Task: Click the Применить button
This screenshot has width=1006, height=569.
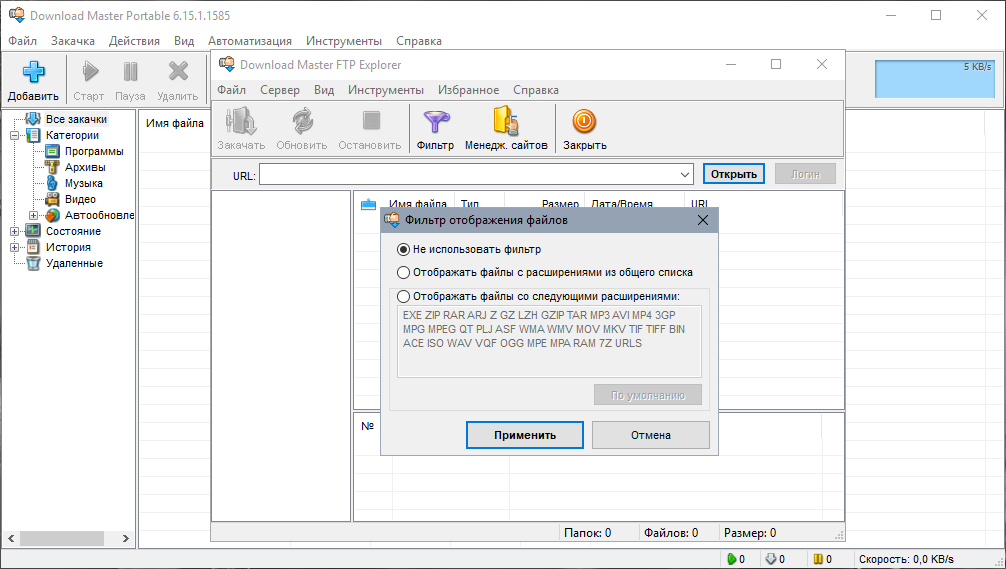Action: (x=525, y=435)
